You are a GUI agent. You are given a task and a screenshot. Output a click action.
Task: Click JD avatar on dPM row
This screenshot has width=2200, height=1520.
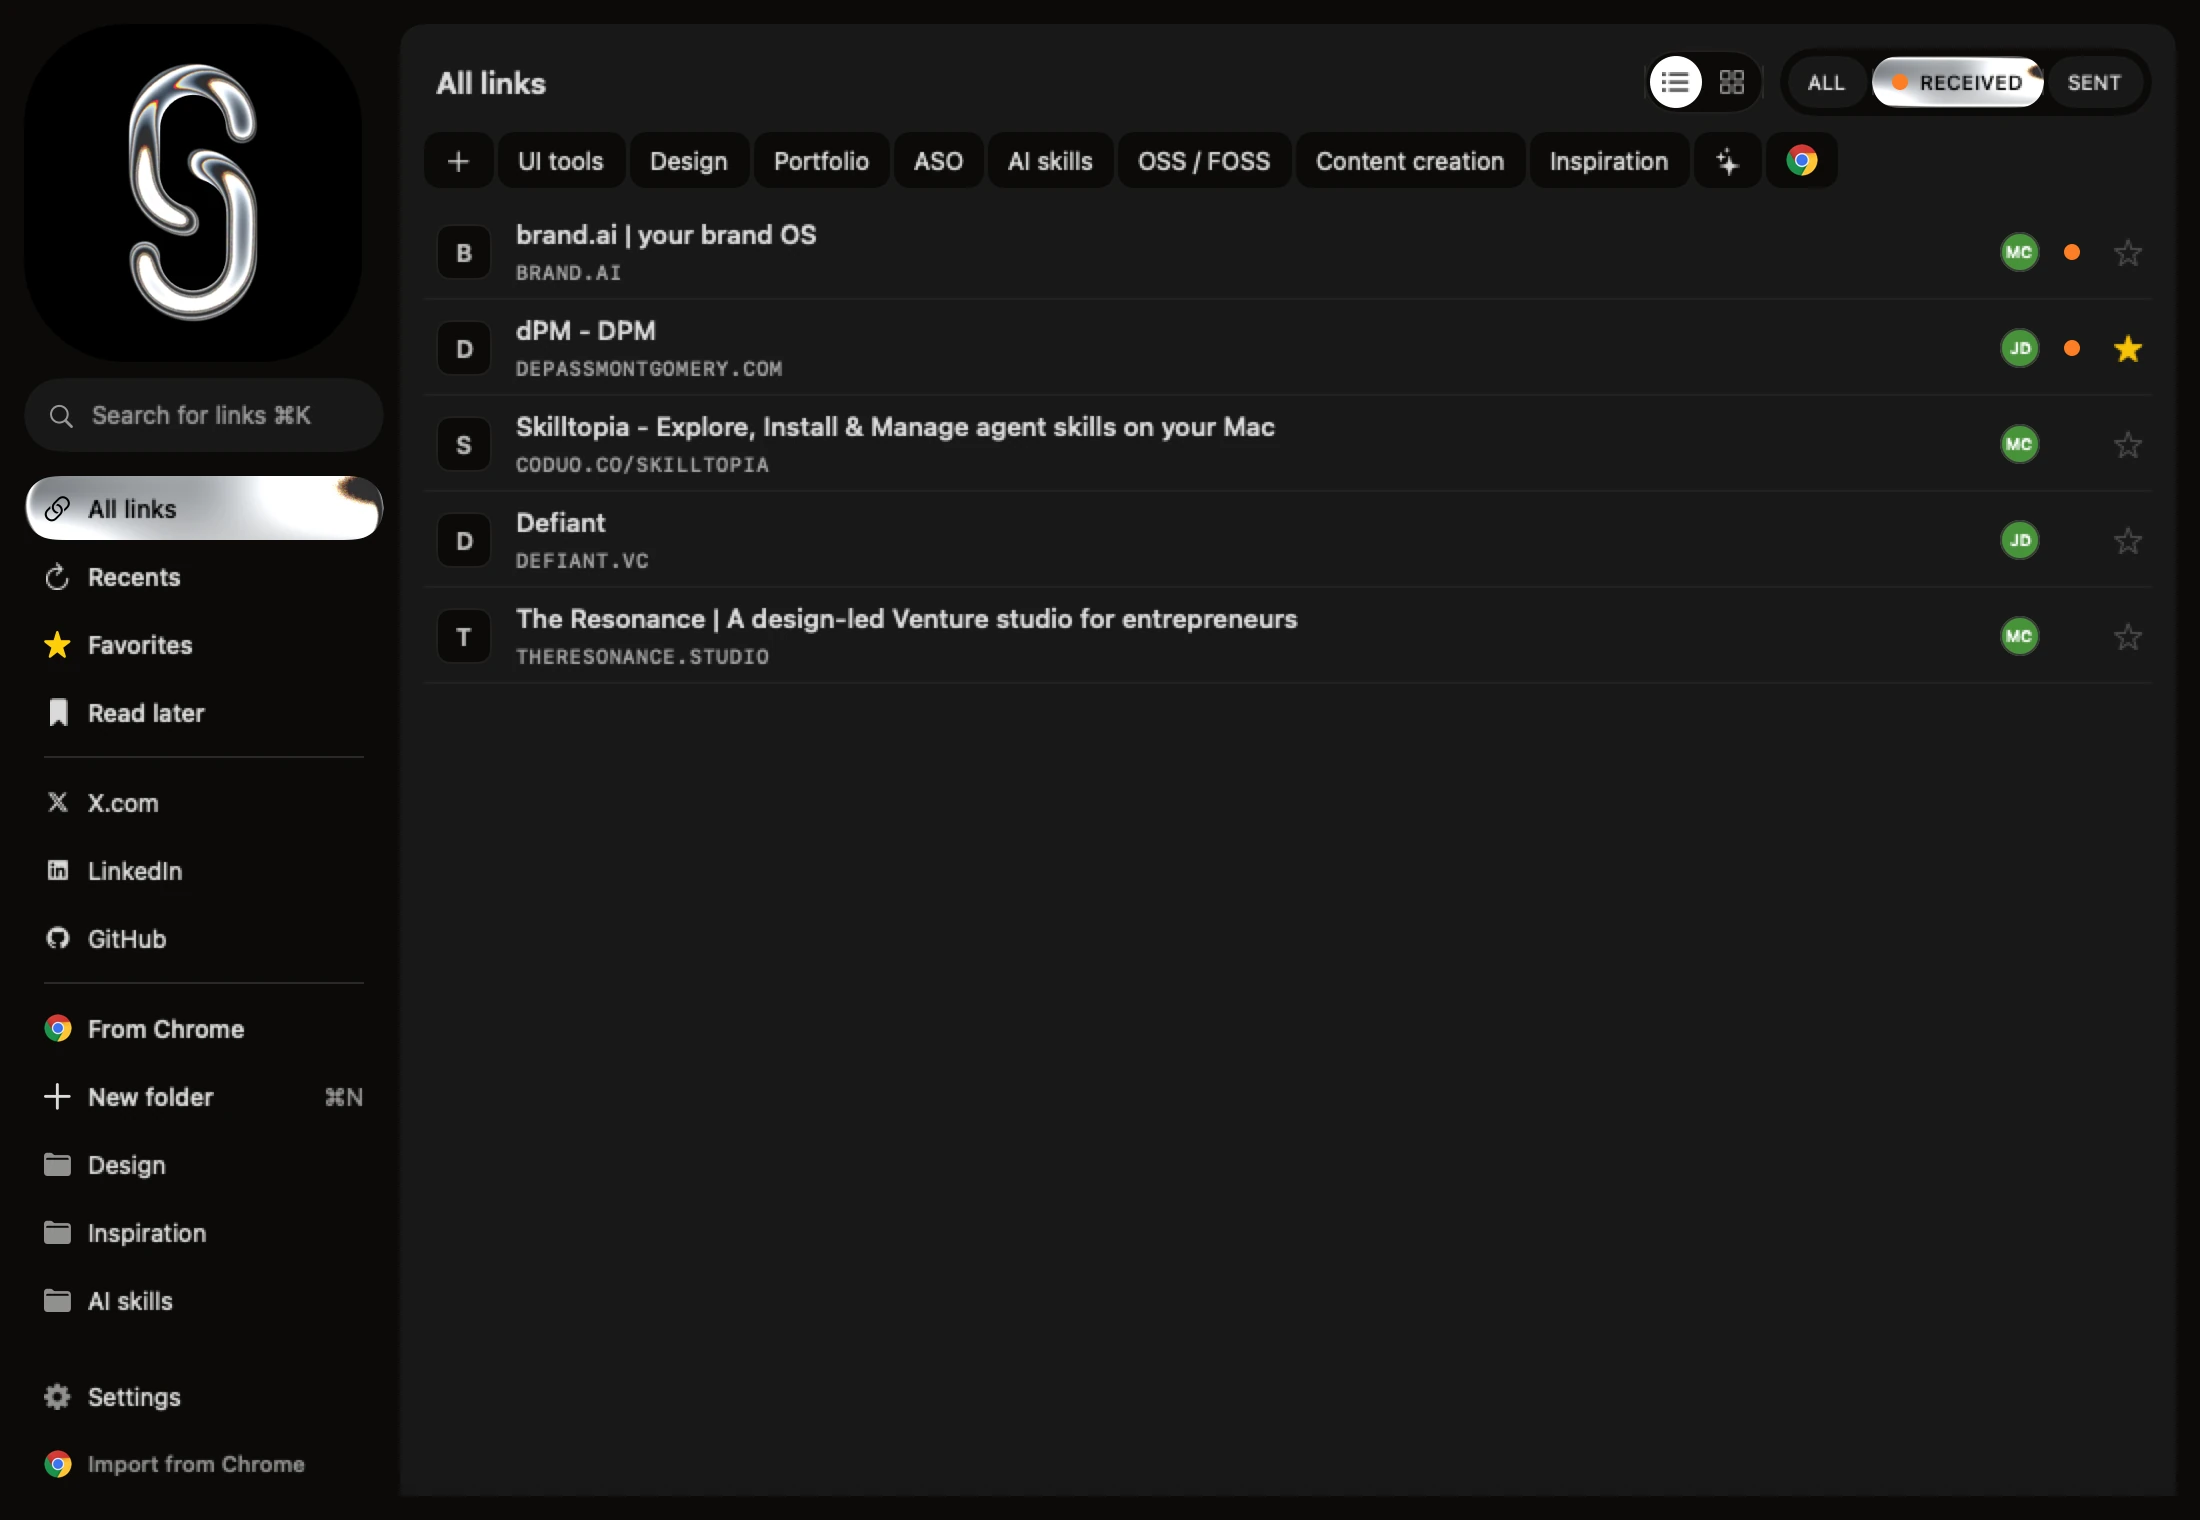point(2019,348)
